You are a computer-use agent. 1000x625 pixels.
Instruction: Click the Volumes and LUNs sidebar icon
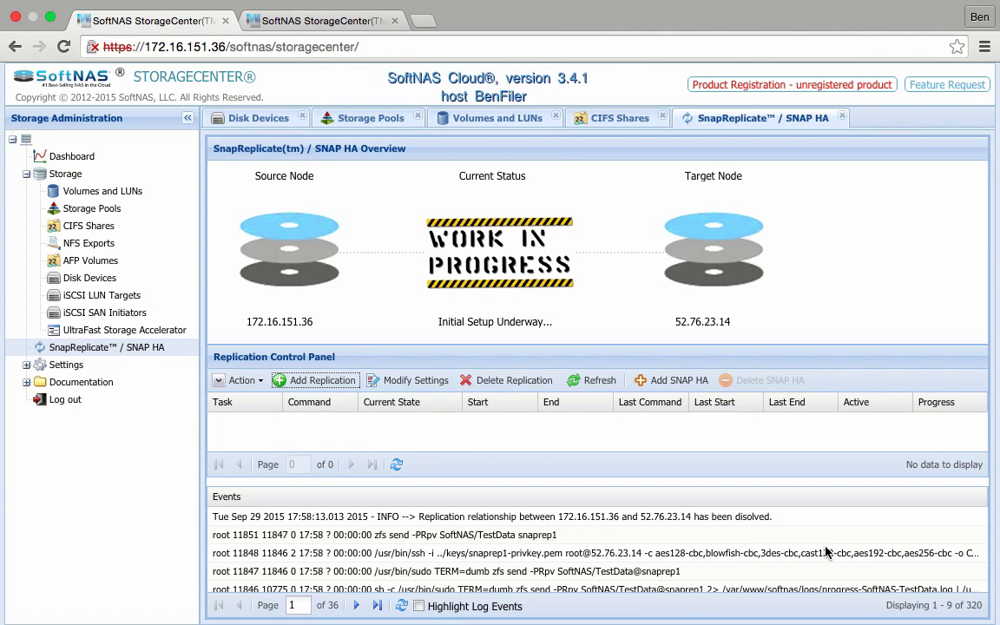53,191
